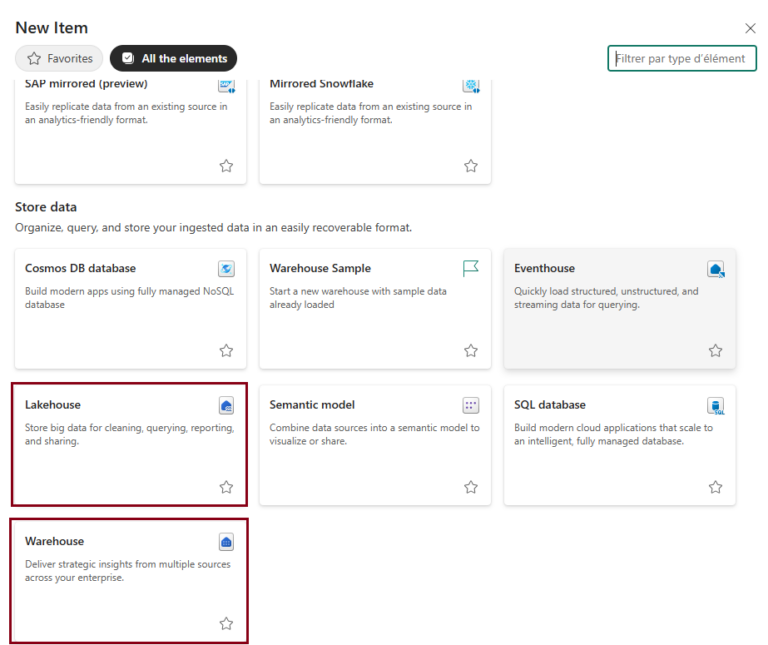Image resolution: width=768 pixels, height=645 pixels.
Task: Click the Semantic model grid icon
Action: click(471, 405)
